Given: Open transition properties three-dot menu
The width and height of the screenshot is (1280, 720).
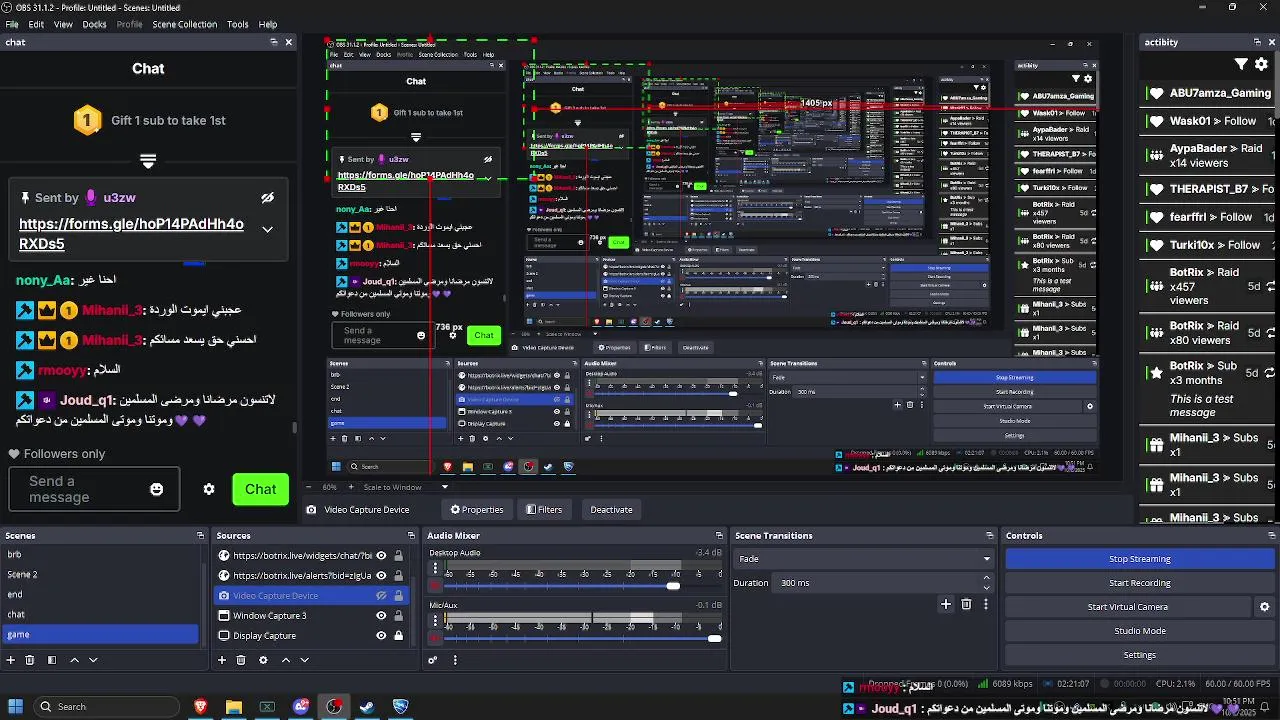Looking at the screenshot, I should [986, 604].
